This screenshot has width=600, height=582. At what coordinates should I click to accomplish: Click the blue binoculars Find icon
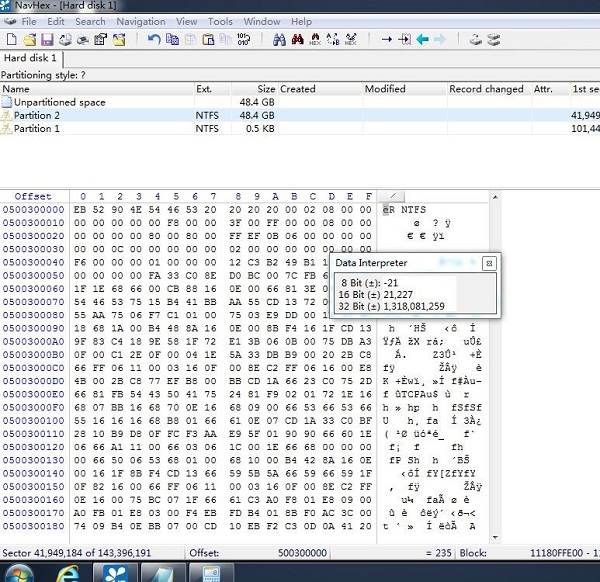pyautogui.click(x=279, y=39)
